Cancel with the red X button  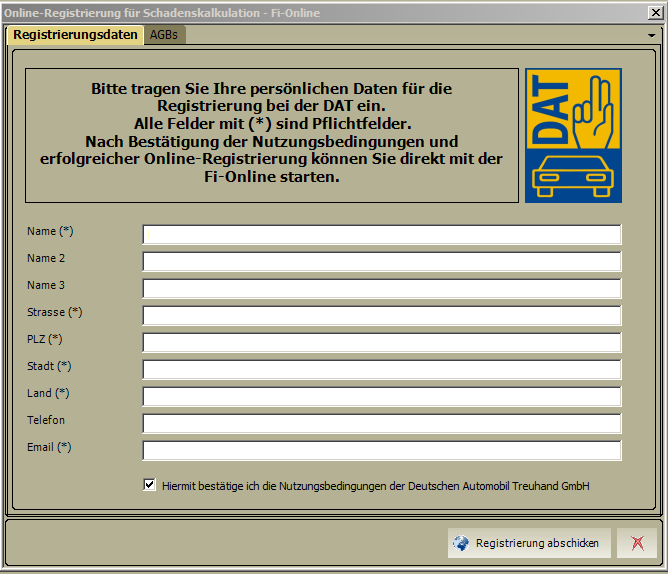point(637,543)
